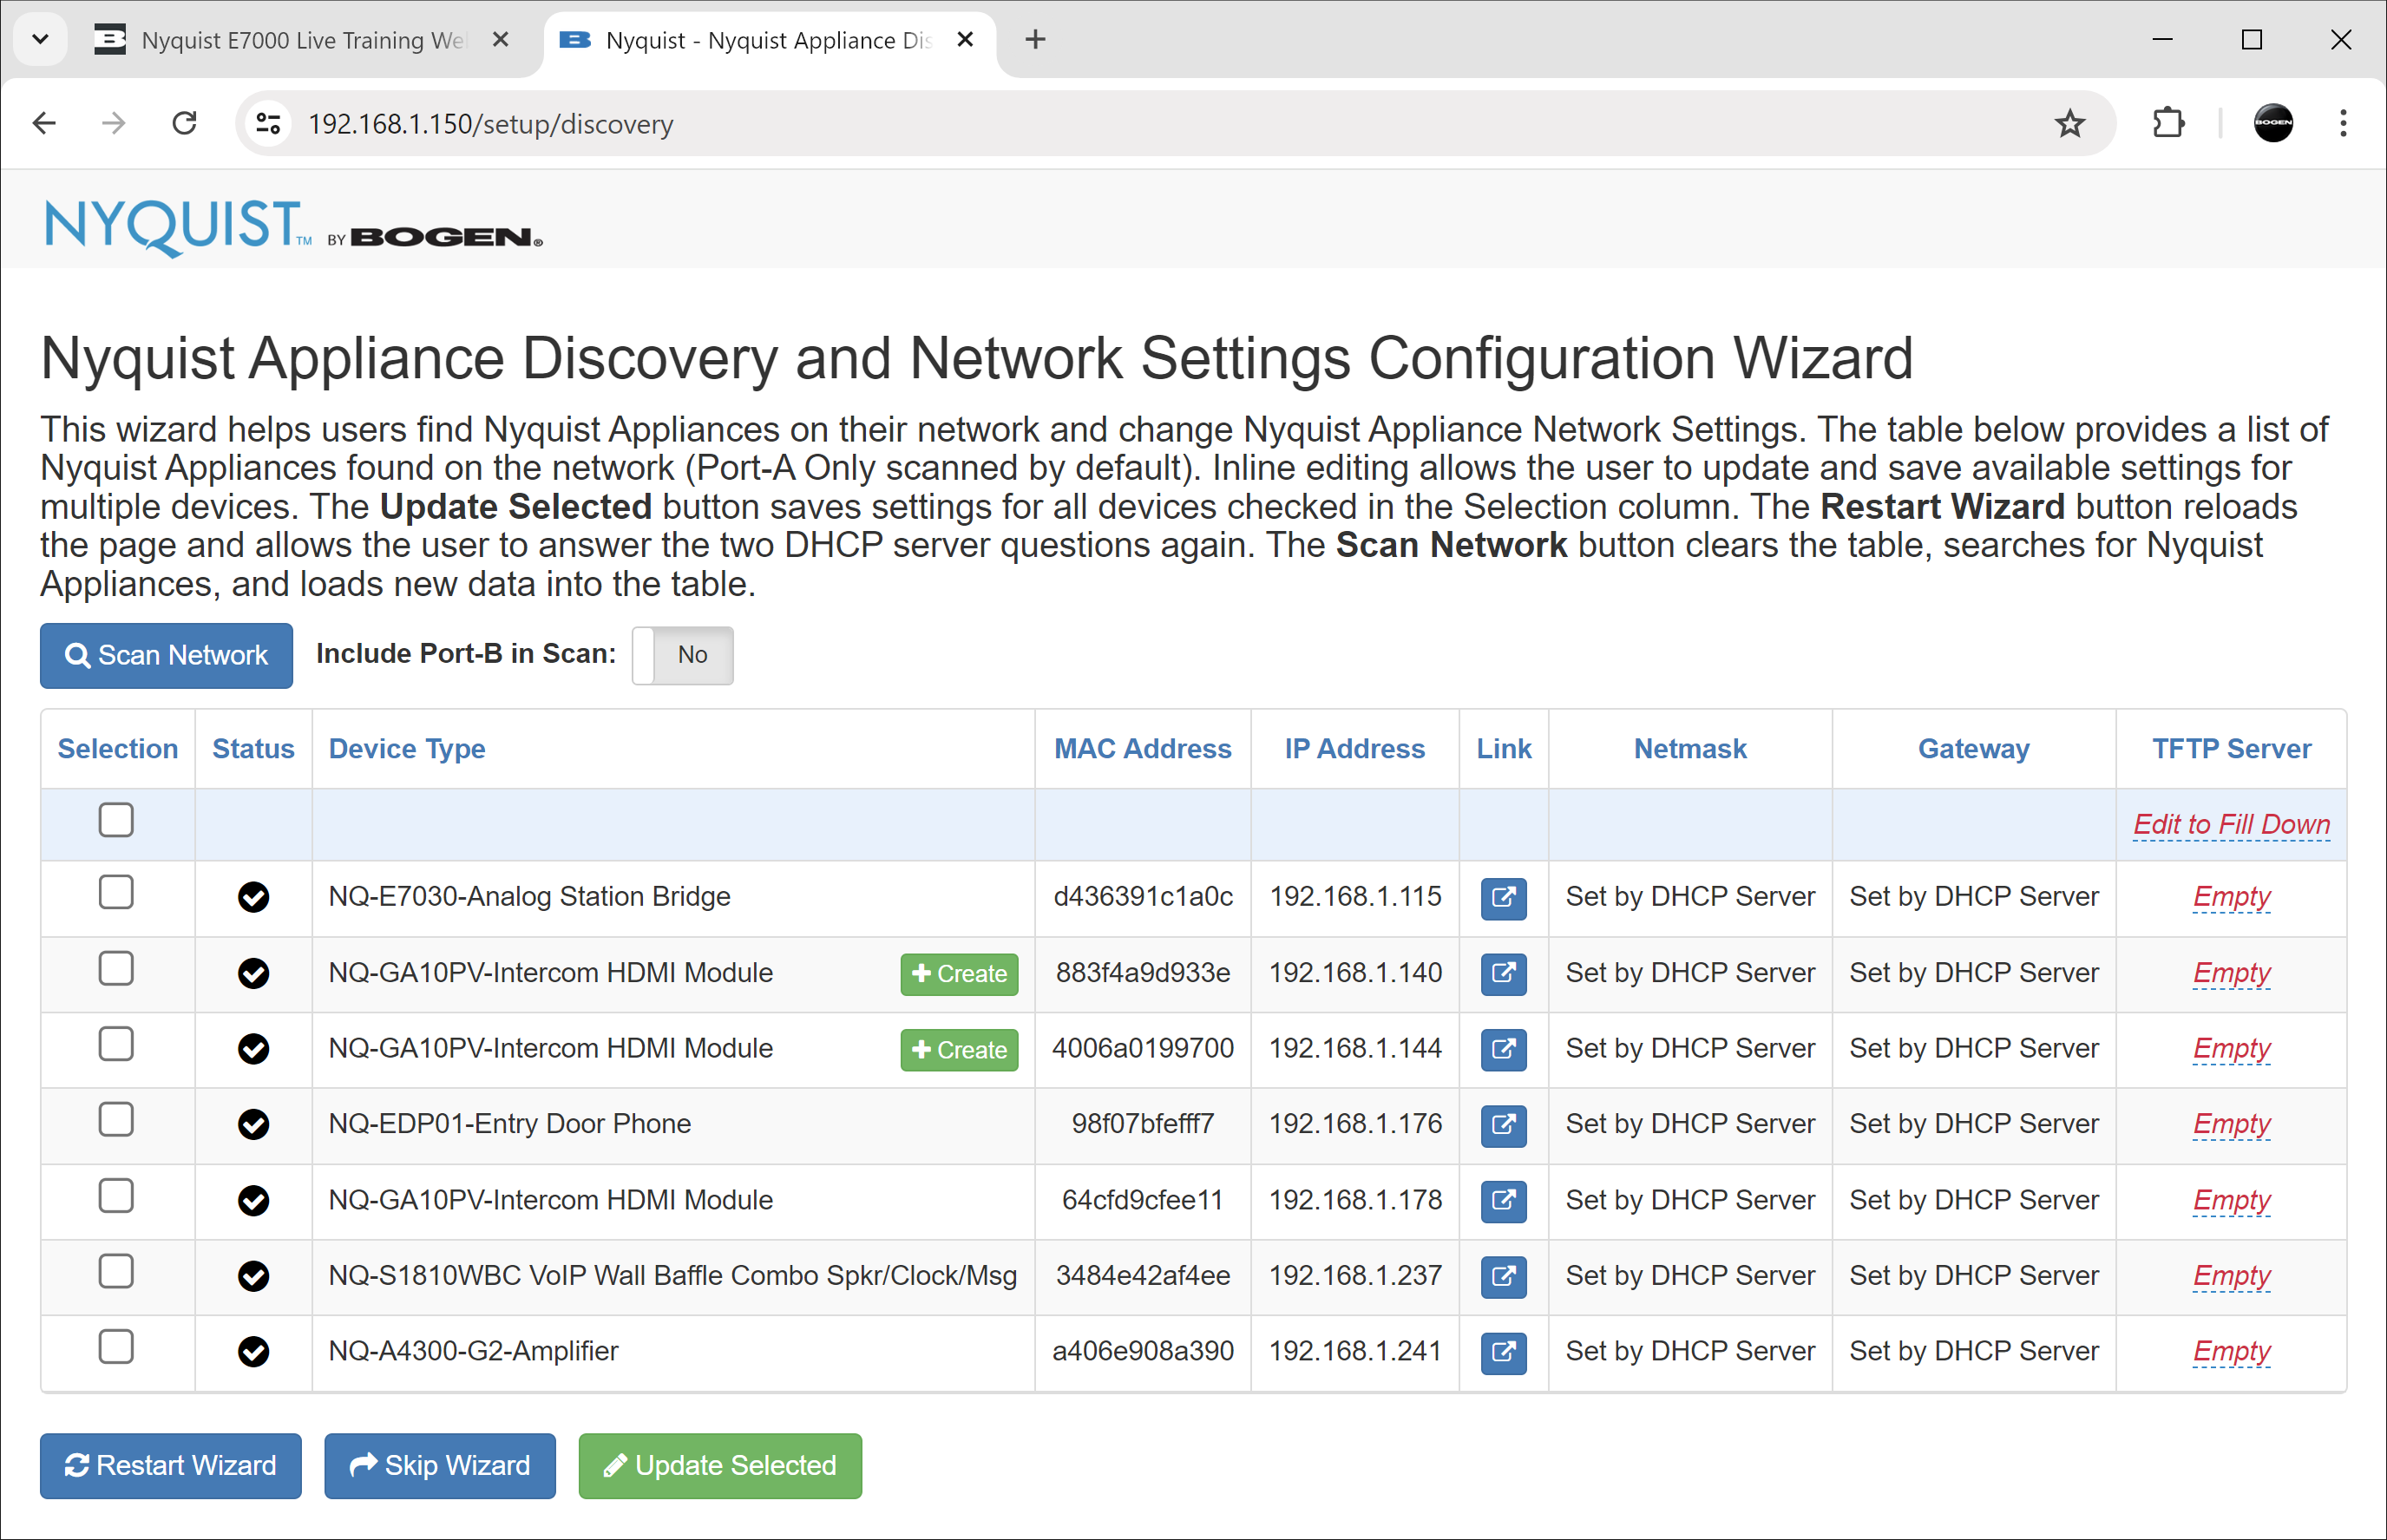The height and width of the screenshot is (1540, 2387).
Task: Open link icon for NQ-A4300-G2-Amplifier row
Action: [x=1502, y=1351]
